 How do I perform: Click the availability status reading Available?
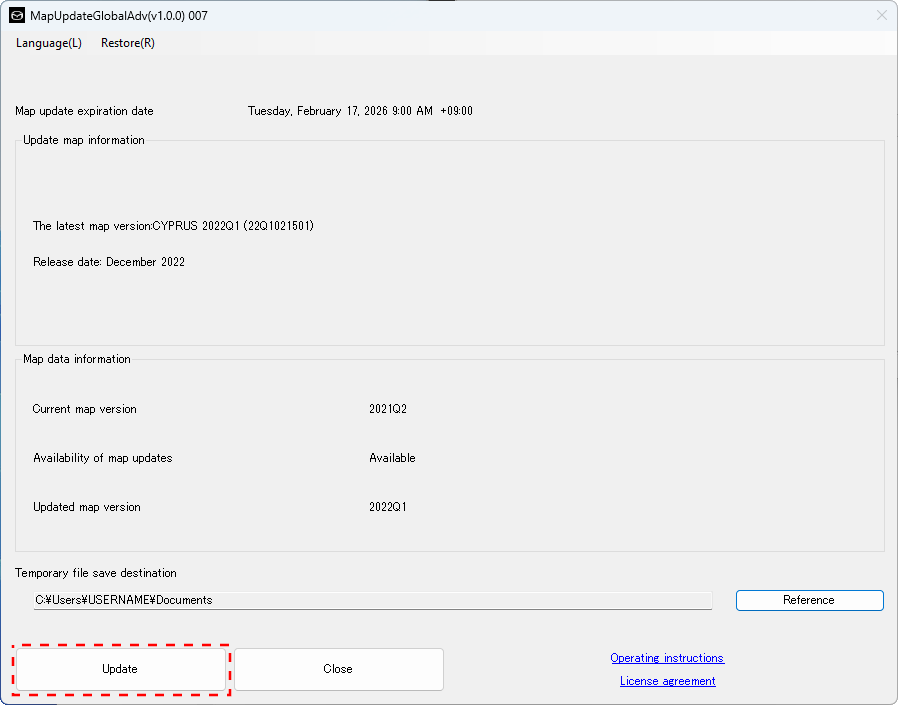pos(392,458)
